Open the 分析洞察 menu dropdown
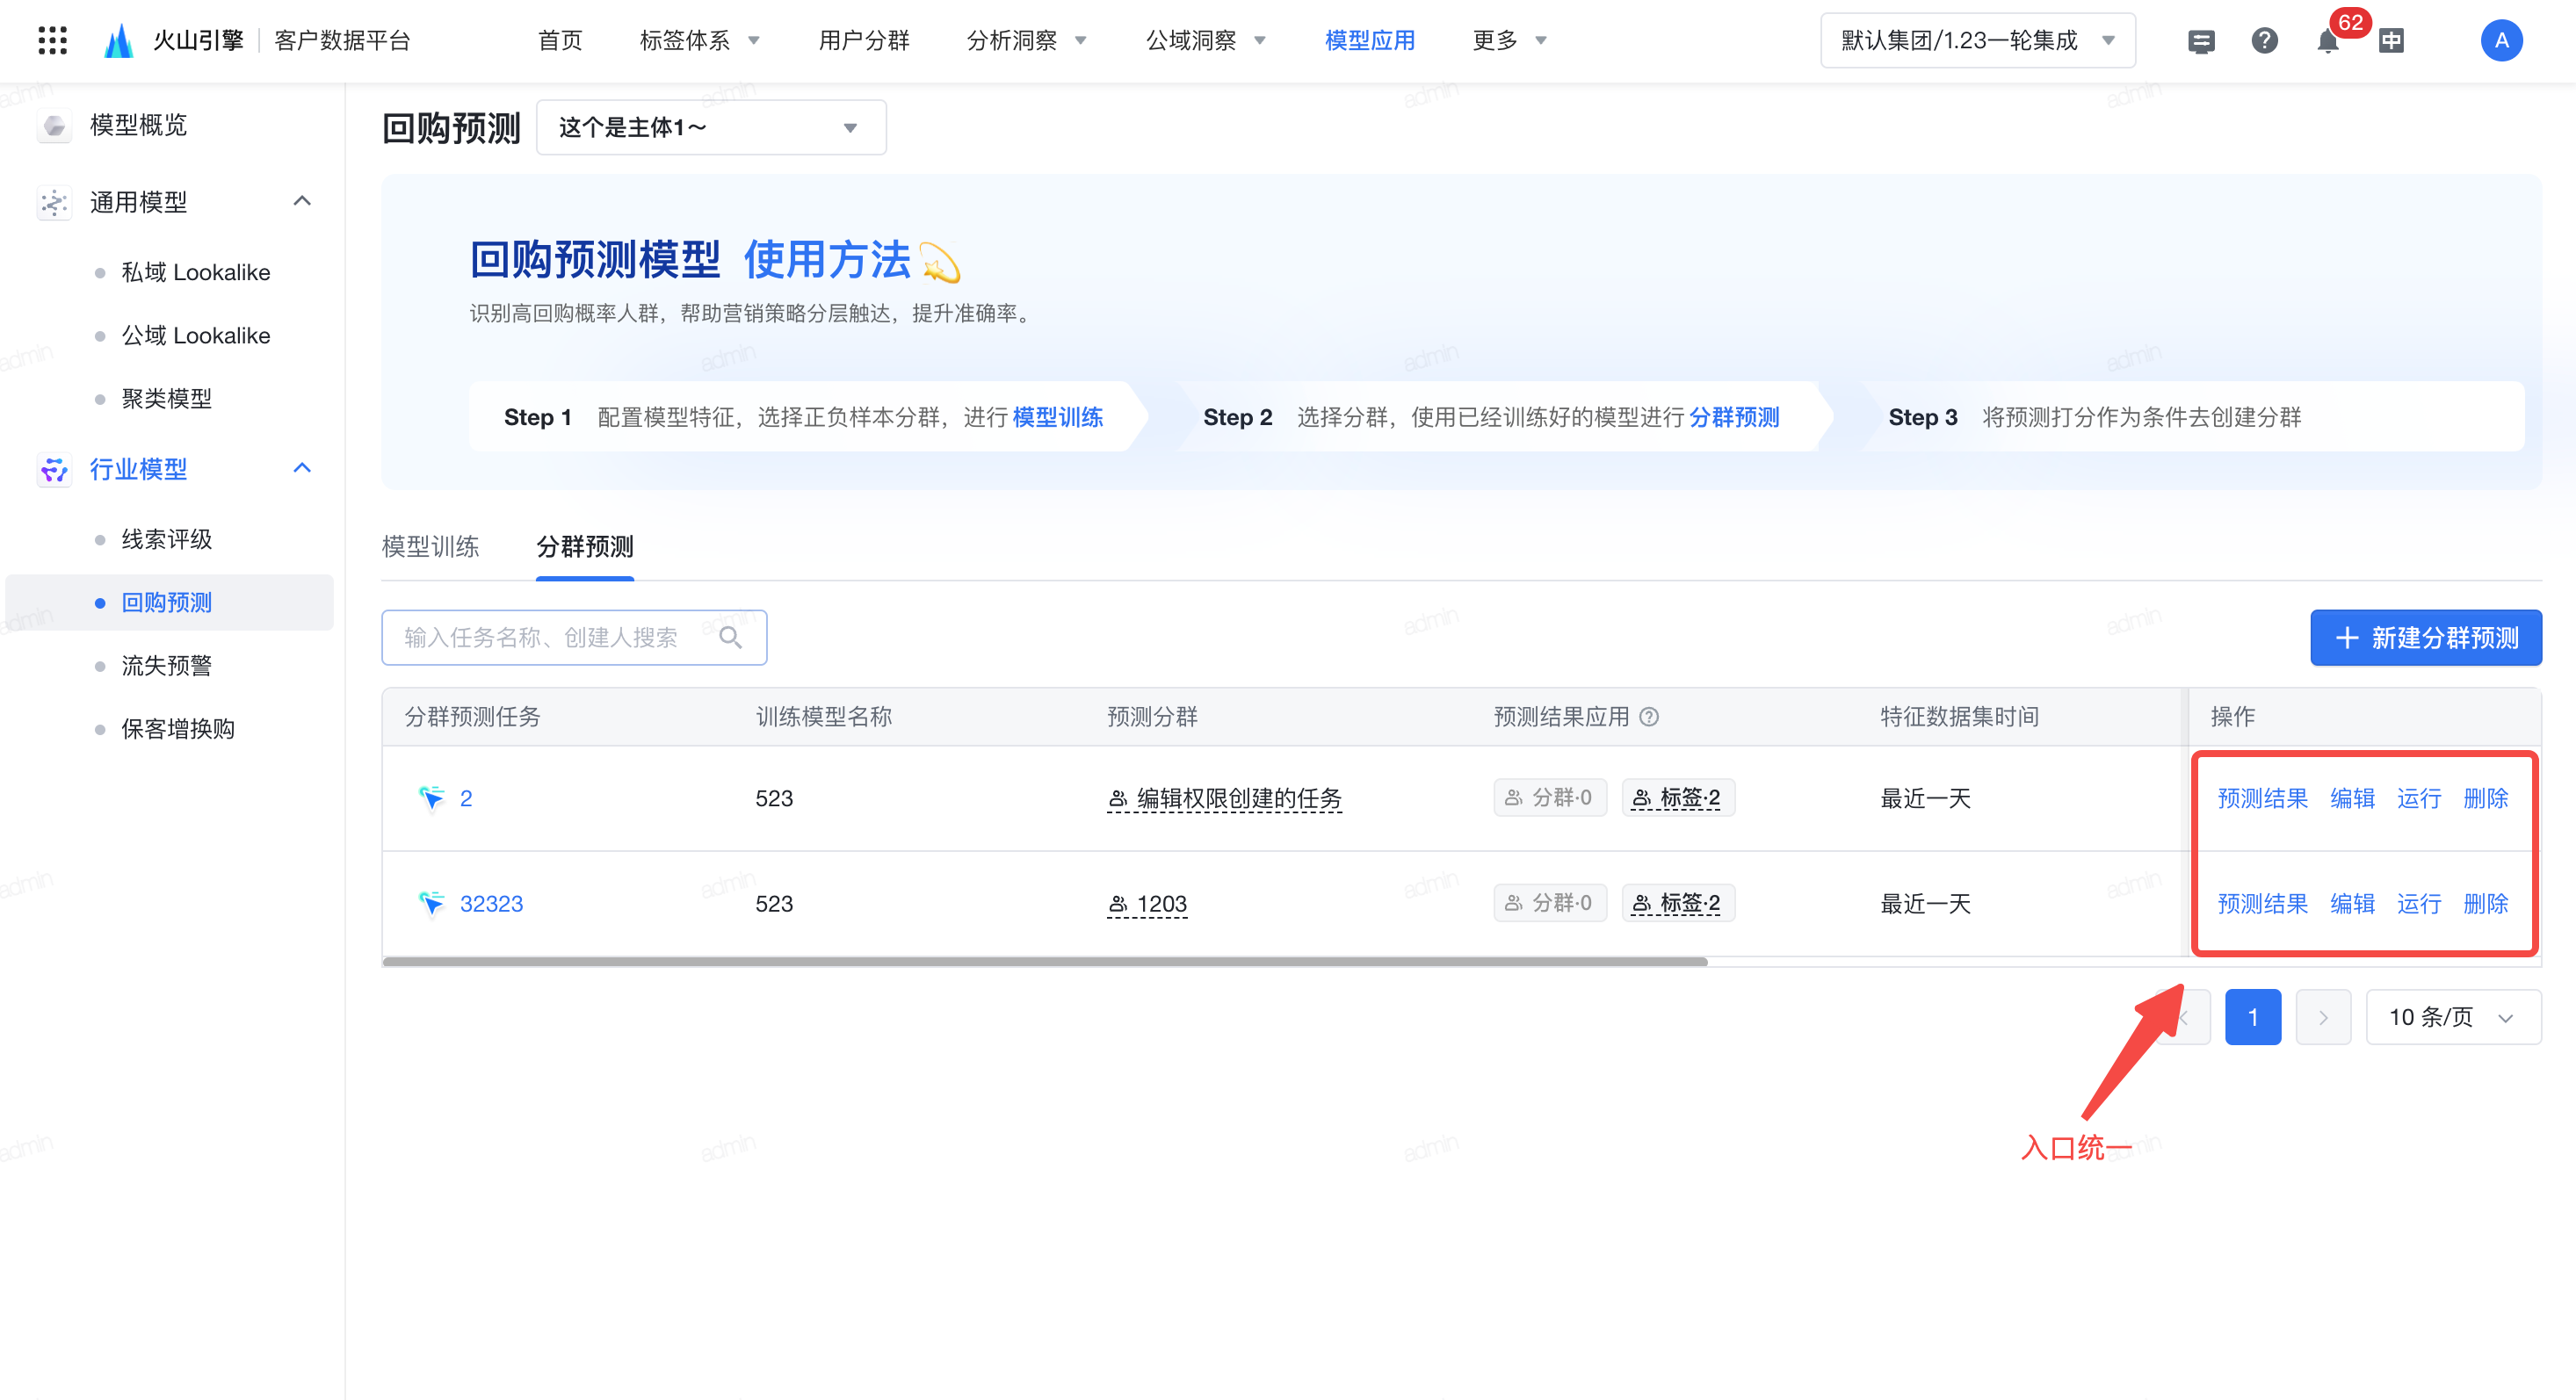 point(1027,40)
